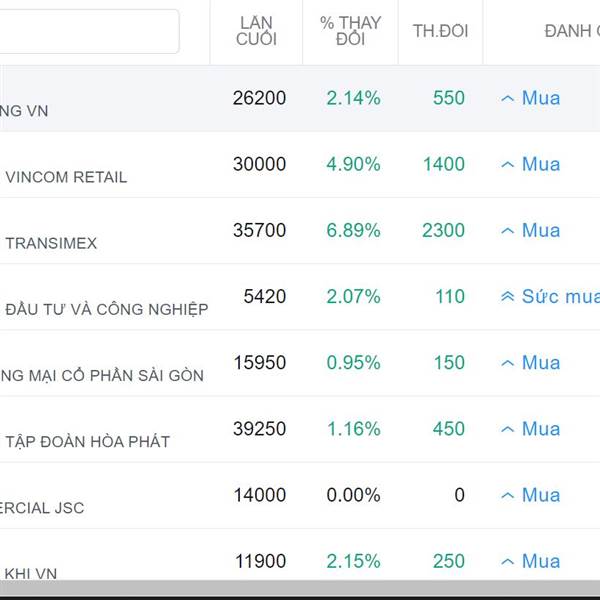Click last price 11900
The width and height of the screenshot is (600, 600).
[261, 561]
